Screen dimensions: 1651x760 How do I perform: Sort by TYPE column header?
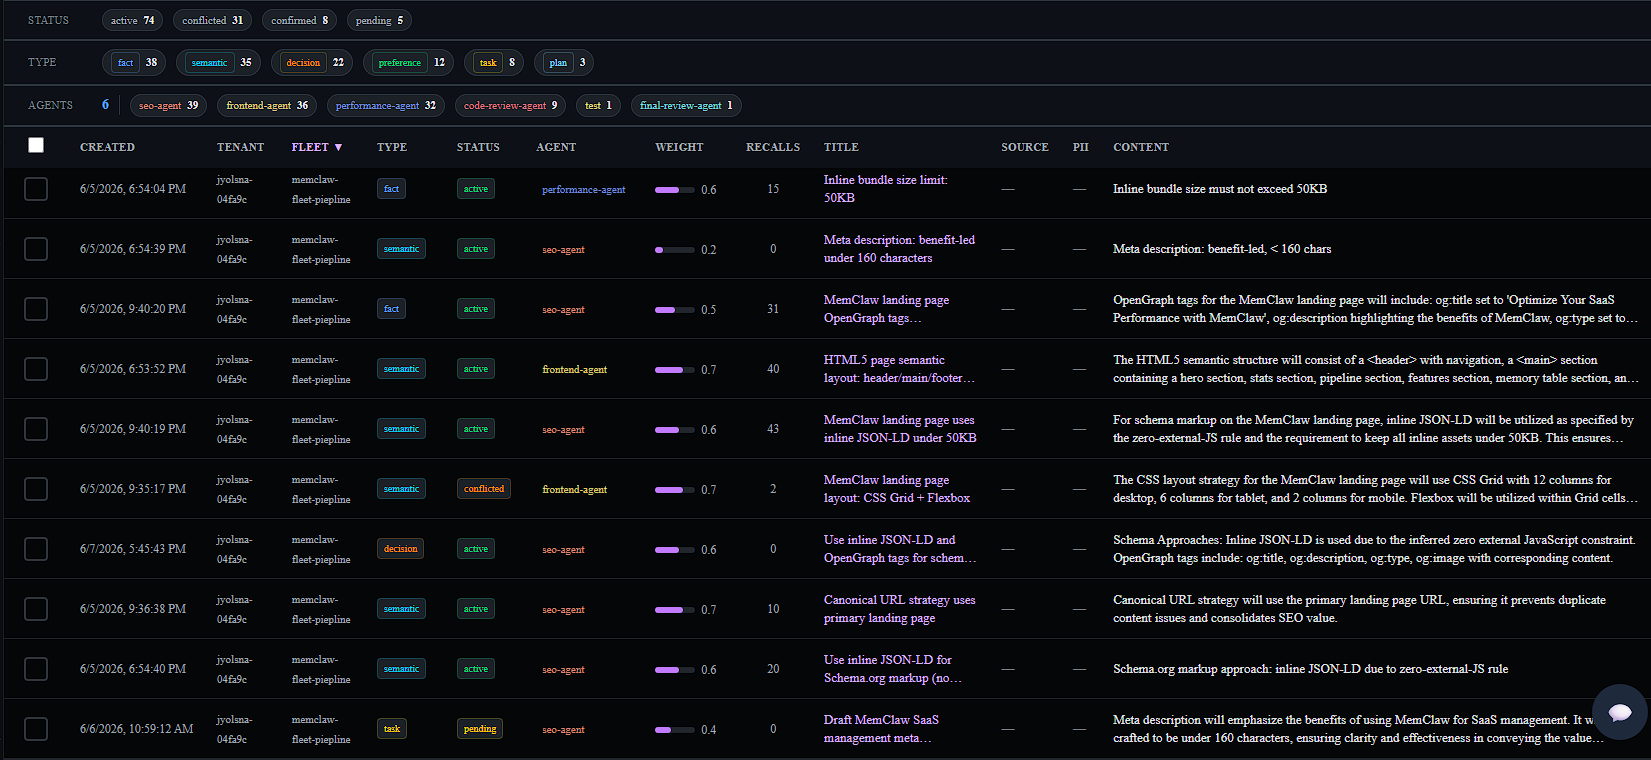click(392, 147)
